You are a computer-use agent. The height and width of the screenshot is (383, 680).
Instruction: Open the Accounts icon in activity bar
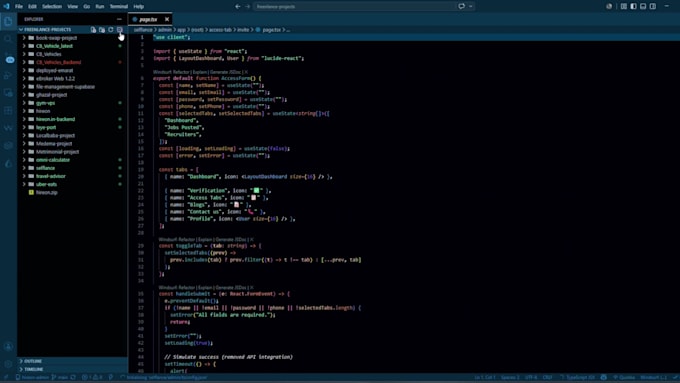click(8, 346)
